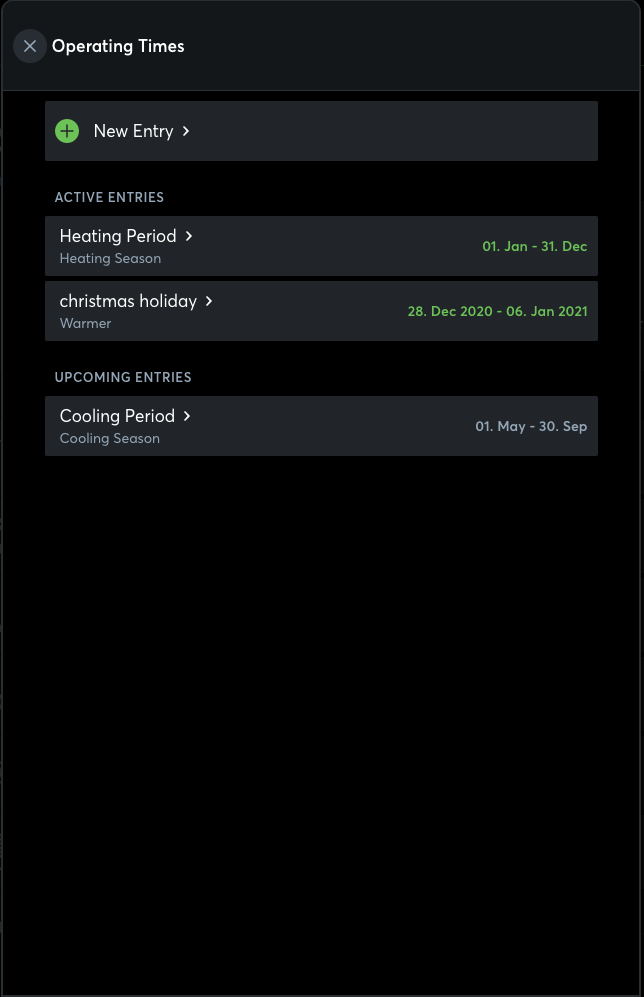Click the green plus icon

pyautogui.click(x=67, y=131)
